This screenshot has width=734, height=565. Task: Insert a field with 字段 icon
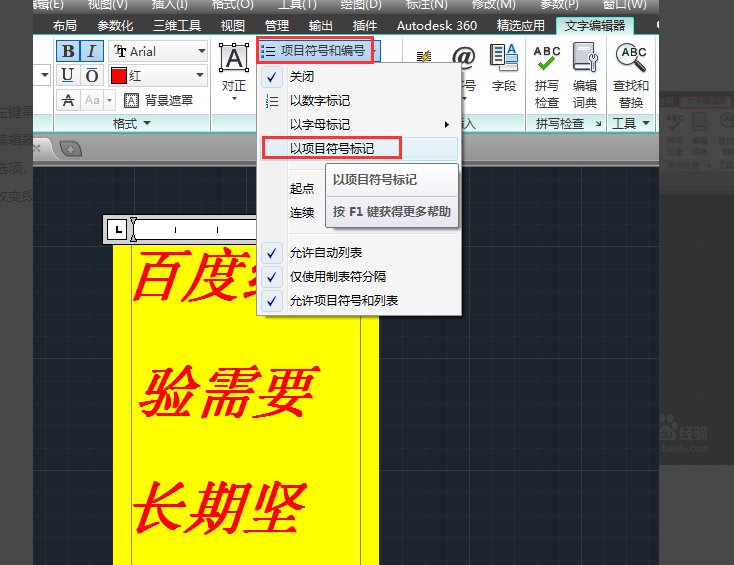(x=504, y=66)
